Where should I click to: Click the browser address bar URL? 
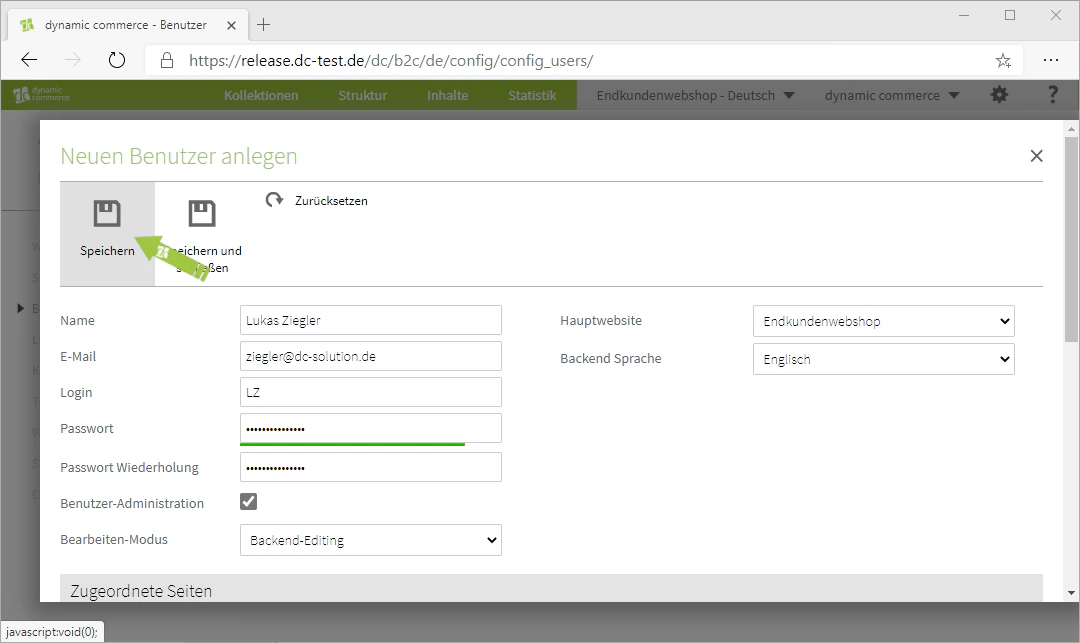[x=391, y=61]
